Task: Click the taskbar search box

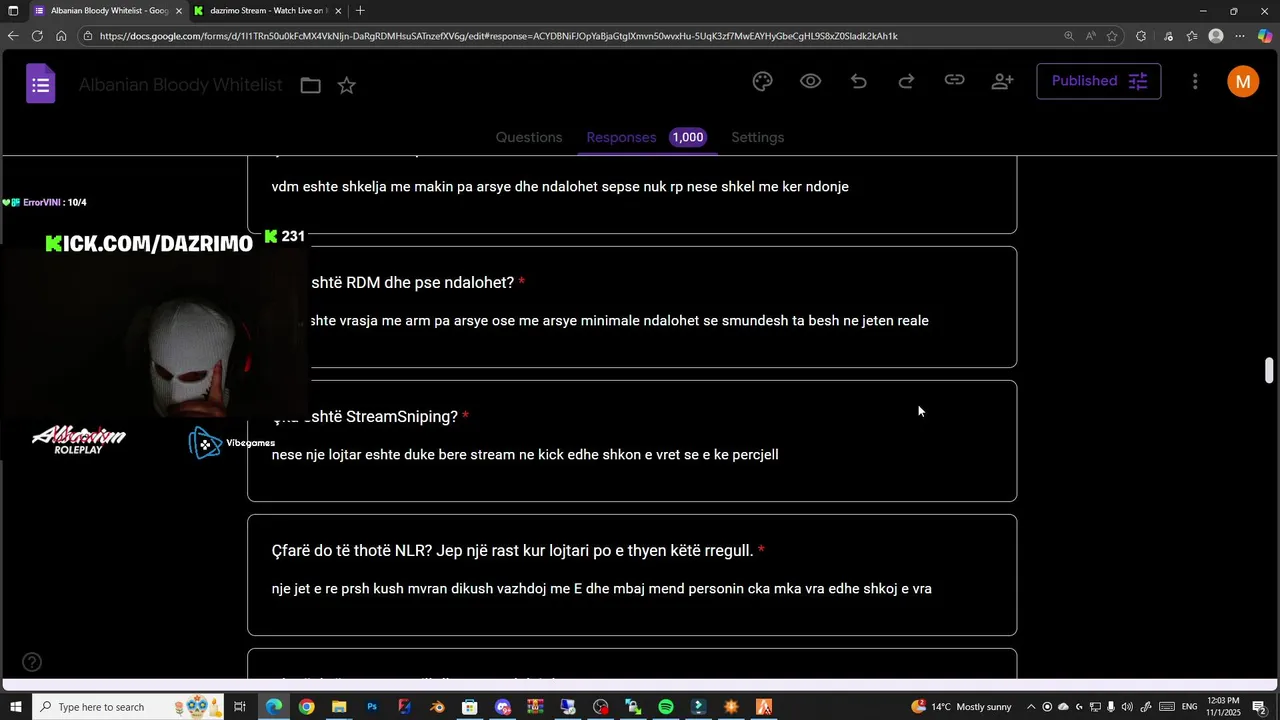Action: 128,707
